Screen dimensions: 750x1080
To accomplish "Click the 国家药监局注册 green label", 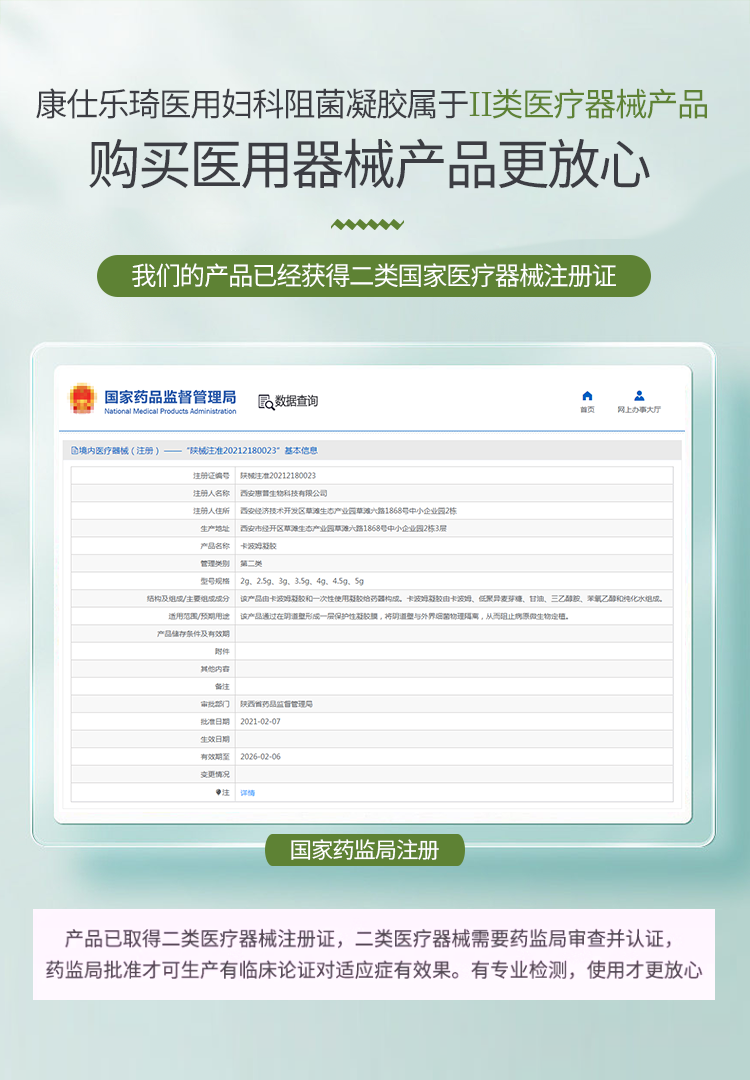I will click(x=364, y=850).
